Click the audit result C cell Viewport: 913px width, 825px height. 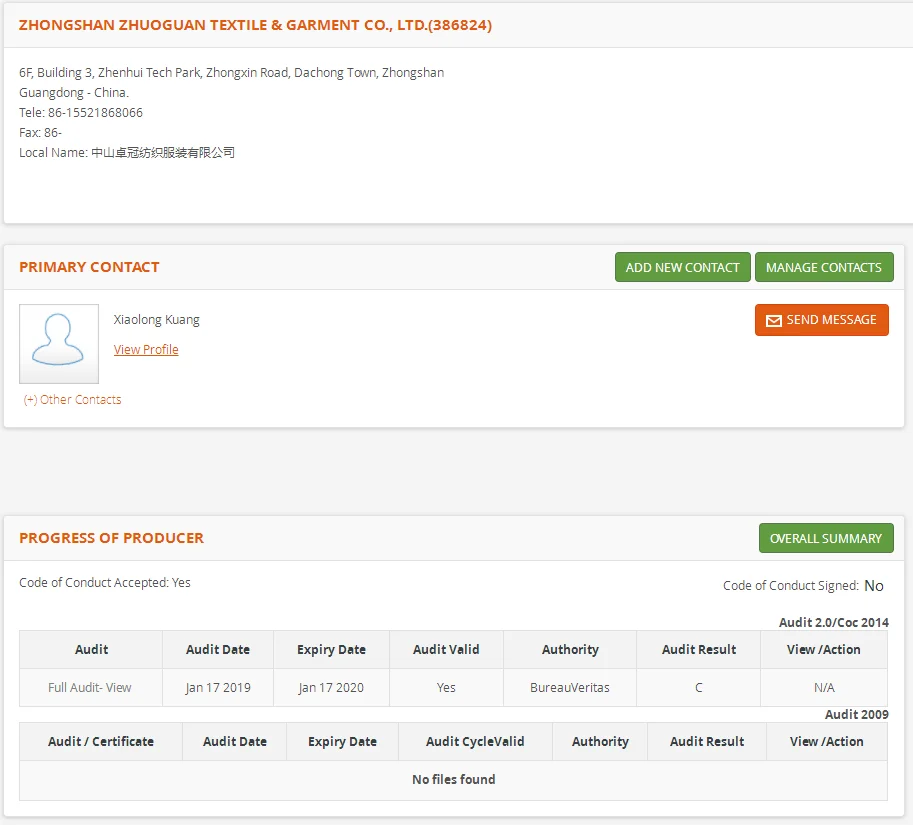pyautogui.click(x=699, y=688)
